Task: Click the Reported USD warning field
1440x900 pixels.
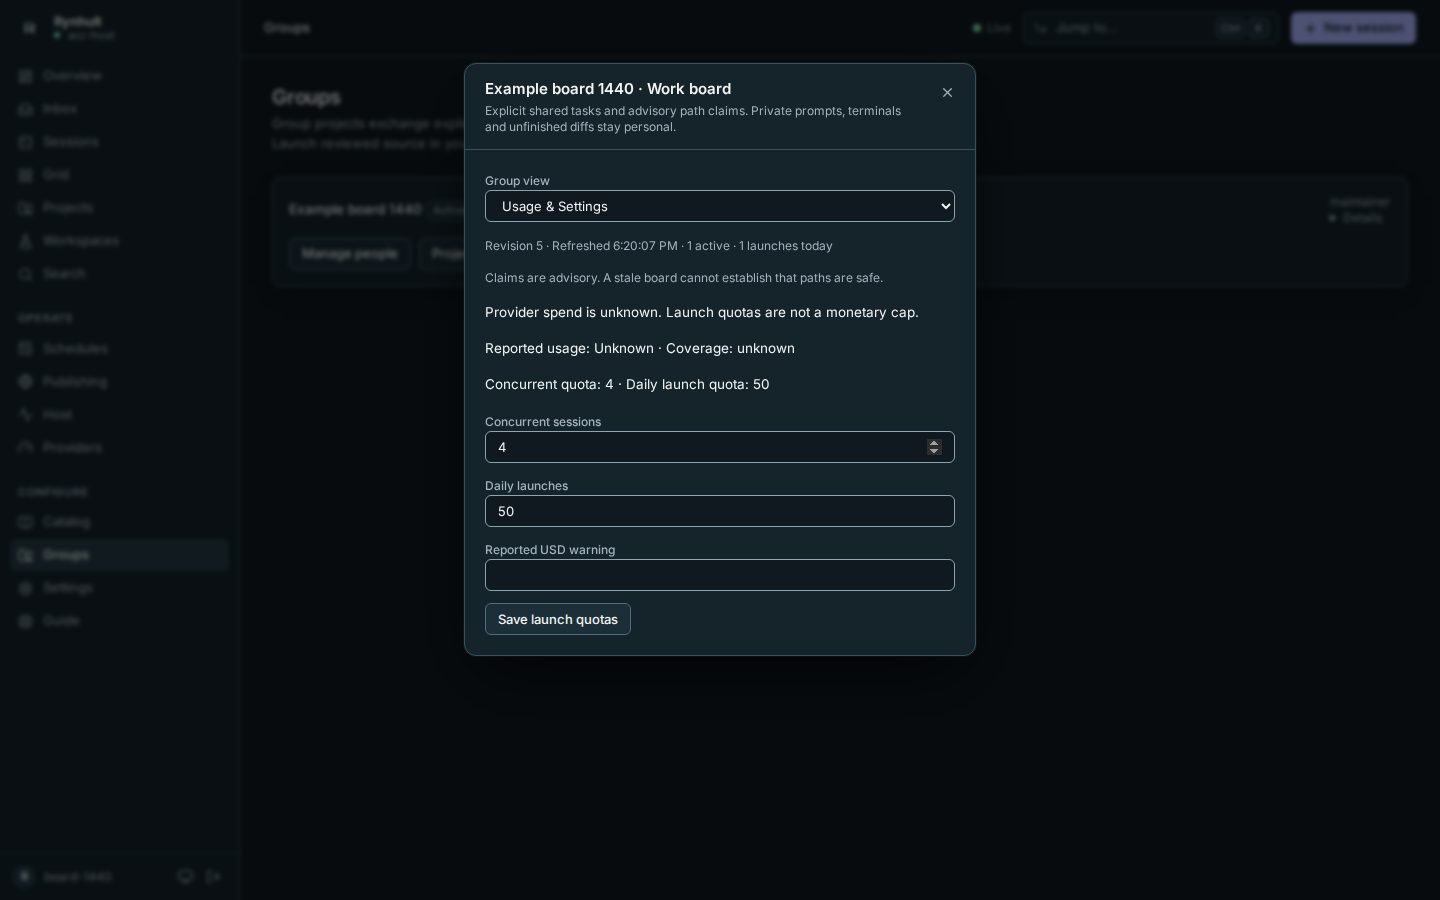Action: (x=720, y=575)
